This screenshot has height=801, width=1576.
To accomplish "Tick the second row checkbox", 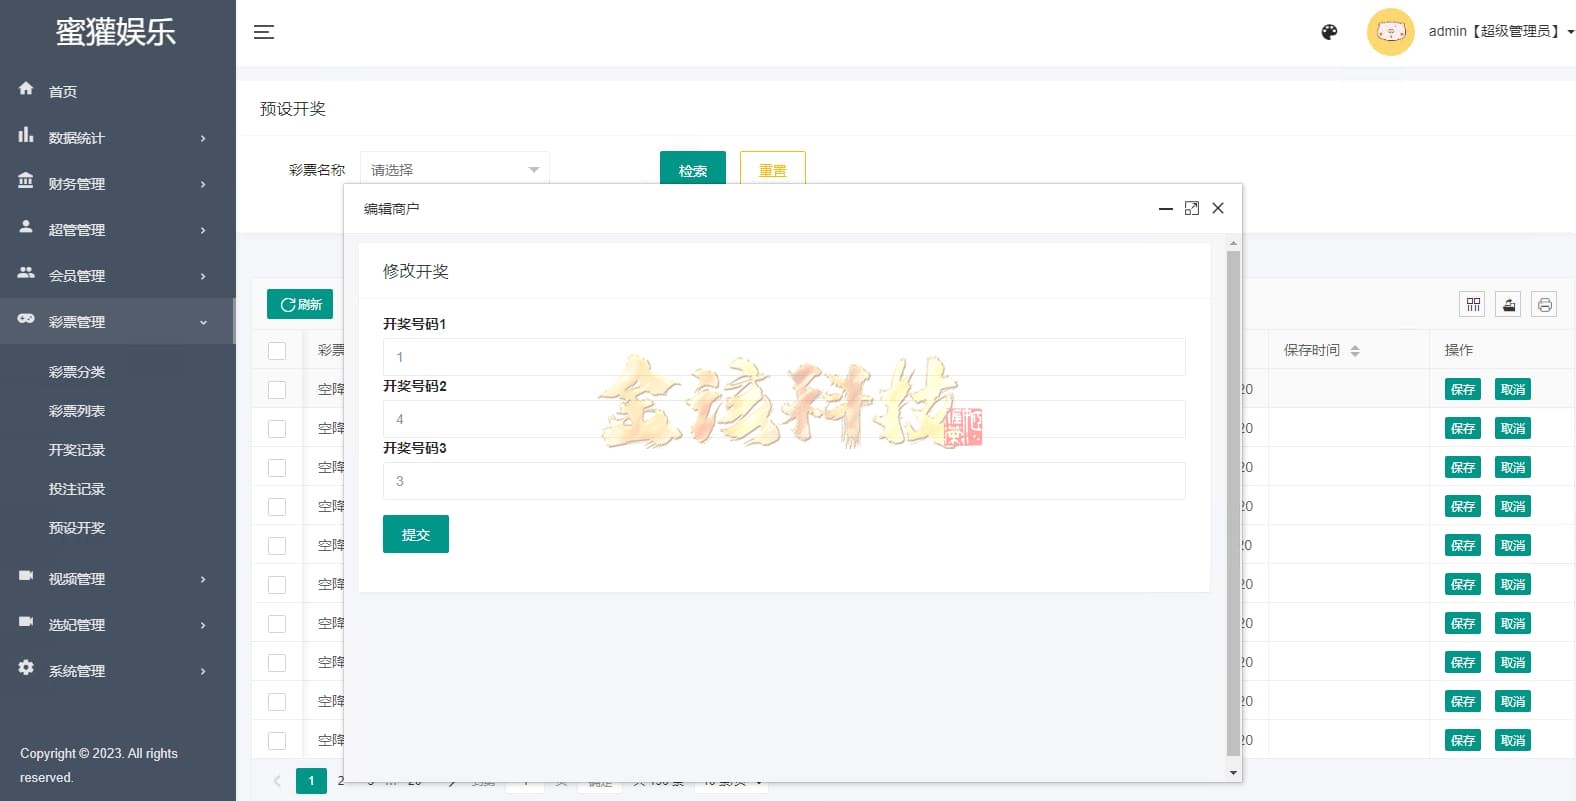I will coord(277,429).
